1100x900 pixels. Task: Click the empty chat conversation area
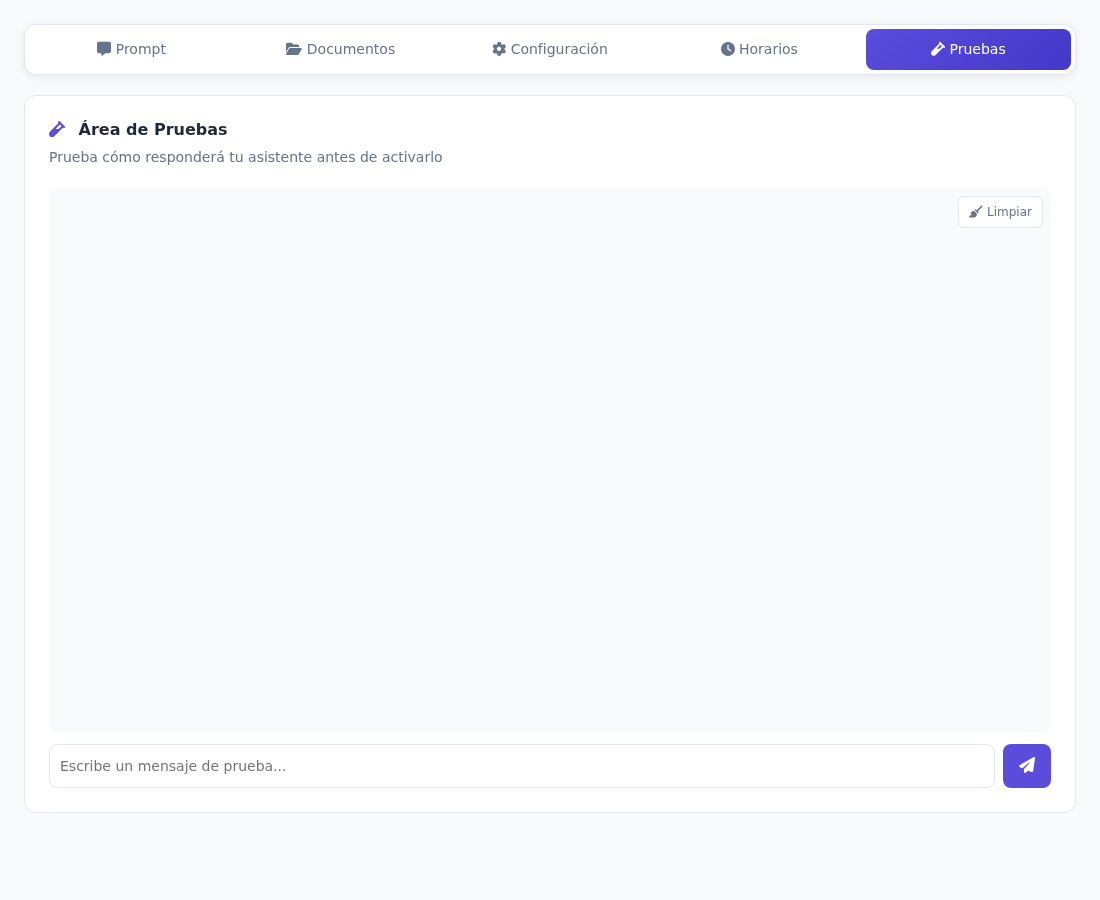(x=549, y=459)
